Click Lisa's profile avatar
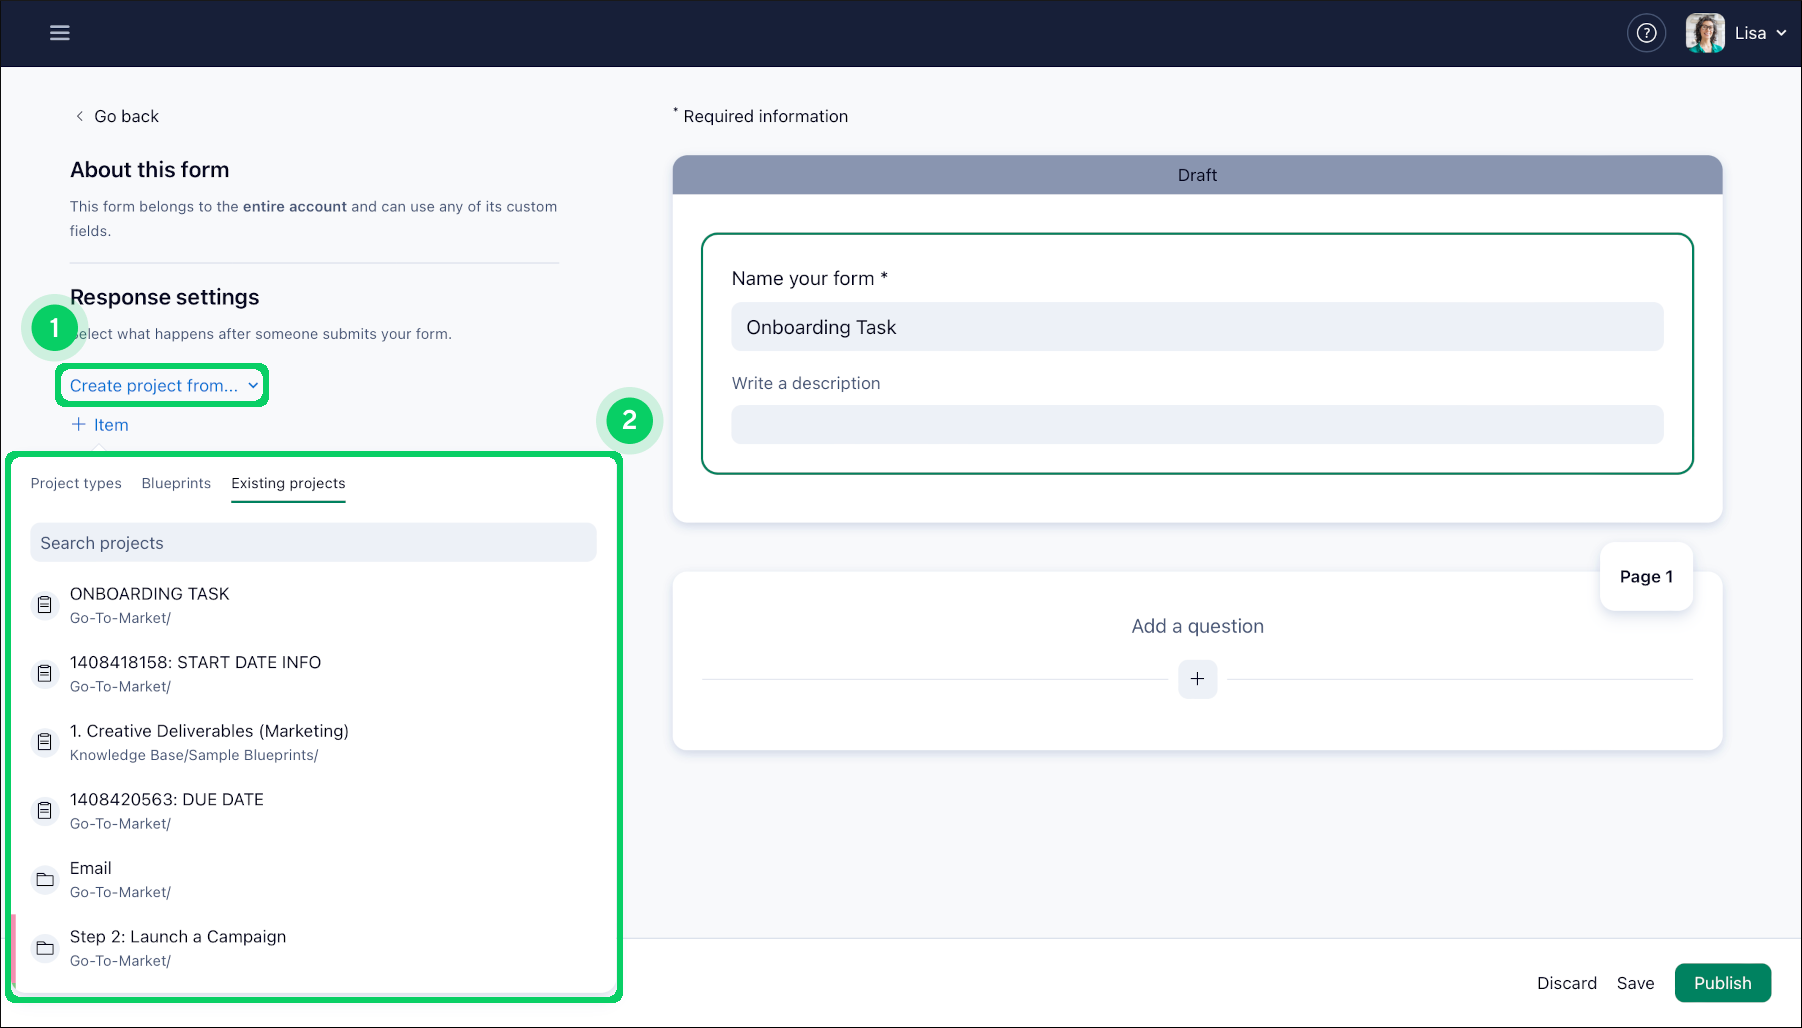1802x1028 pixels. 1704,33
